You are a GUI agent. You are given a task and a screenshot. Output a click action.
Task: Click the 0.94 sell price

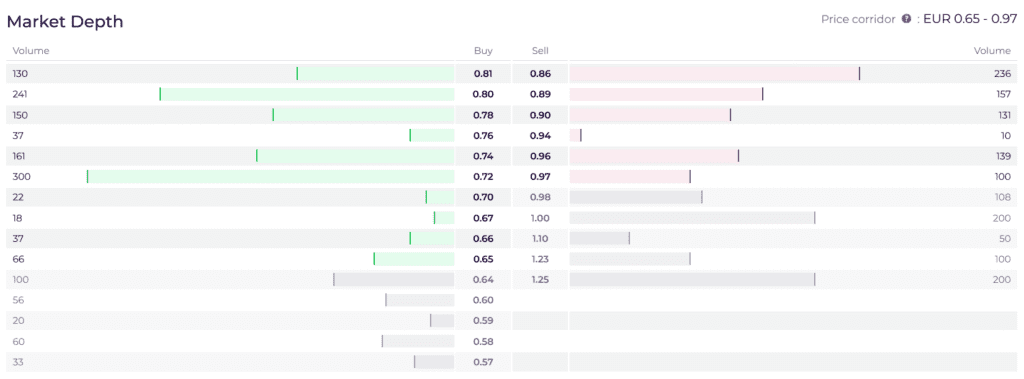point(540,135)
